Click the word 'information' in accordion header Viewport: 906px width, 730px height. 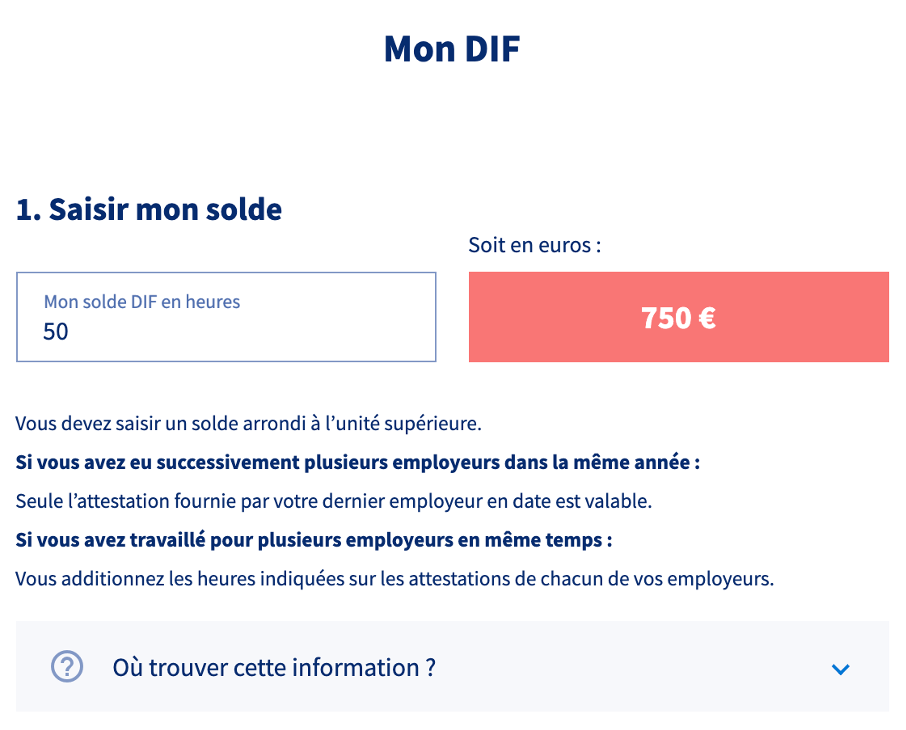tap(355, 668)
